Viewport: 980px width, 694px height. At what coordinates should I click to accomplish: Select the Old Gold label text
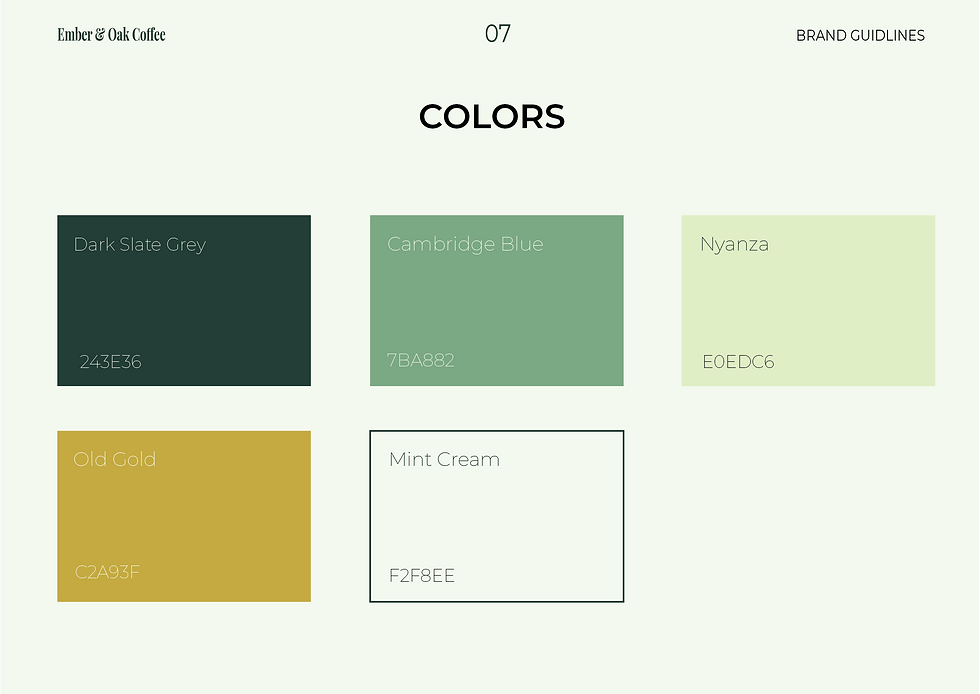point(114,459)
